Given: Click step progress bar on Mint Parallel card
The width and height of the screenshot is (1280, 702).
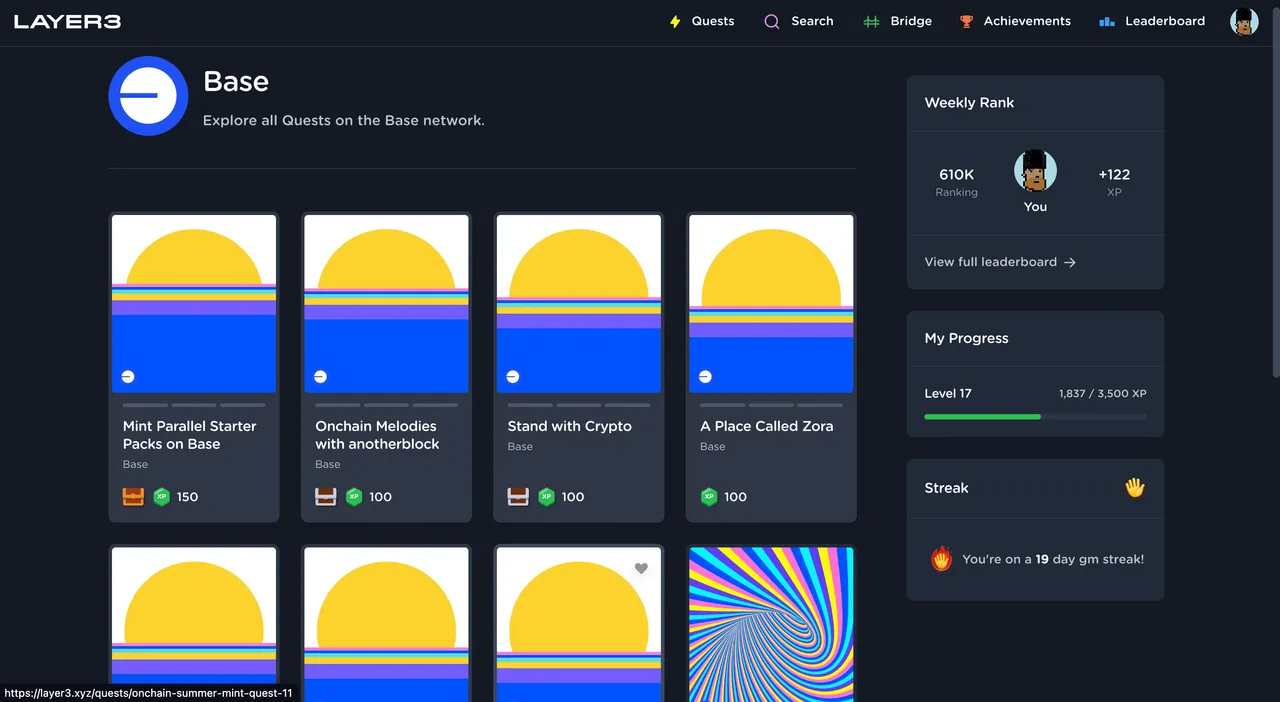Looking at the screenshot, I should coord(194,405).
